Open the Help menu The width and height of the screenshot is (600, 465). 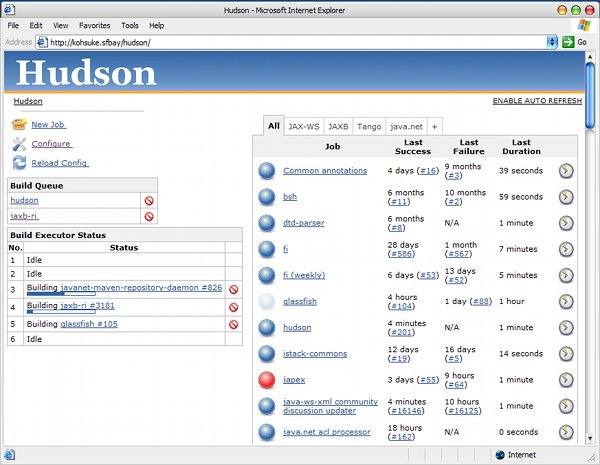(x=157, y=25)
